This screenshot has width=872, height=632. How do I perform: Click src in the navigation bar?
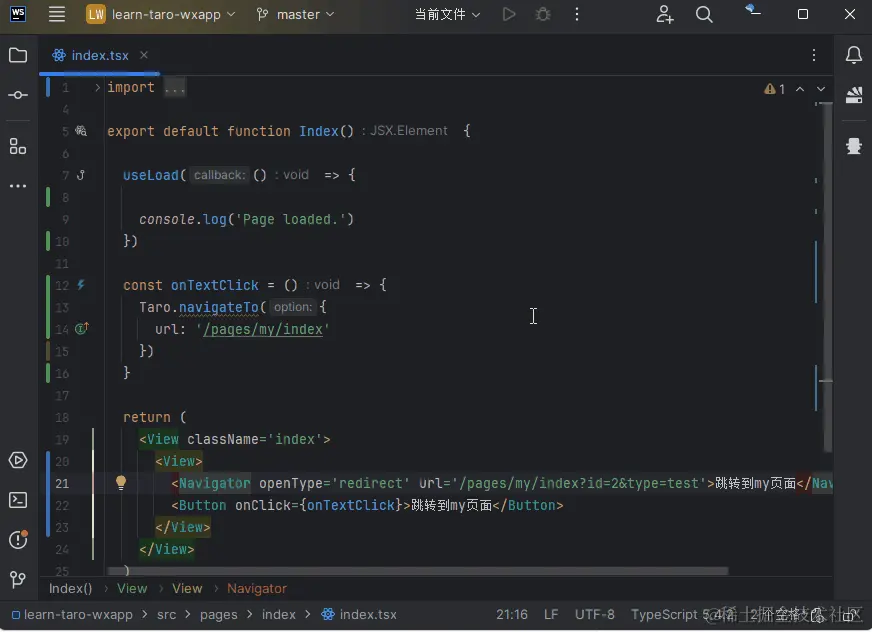coord(166,614)
